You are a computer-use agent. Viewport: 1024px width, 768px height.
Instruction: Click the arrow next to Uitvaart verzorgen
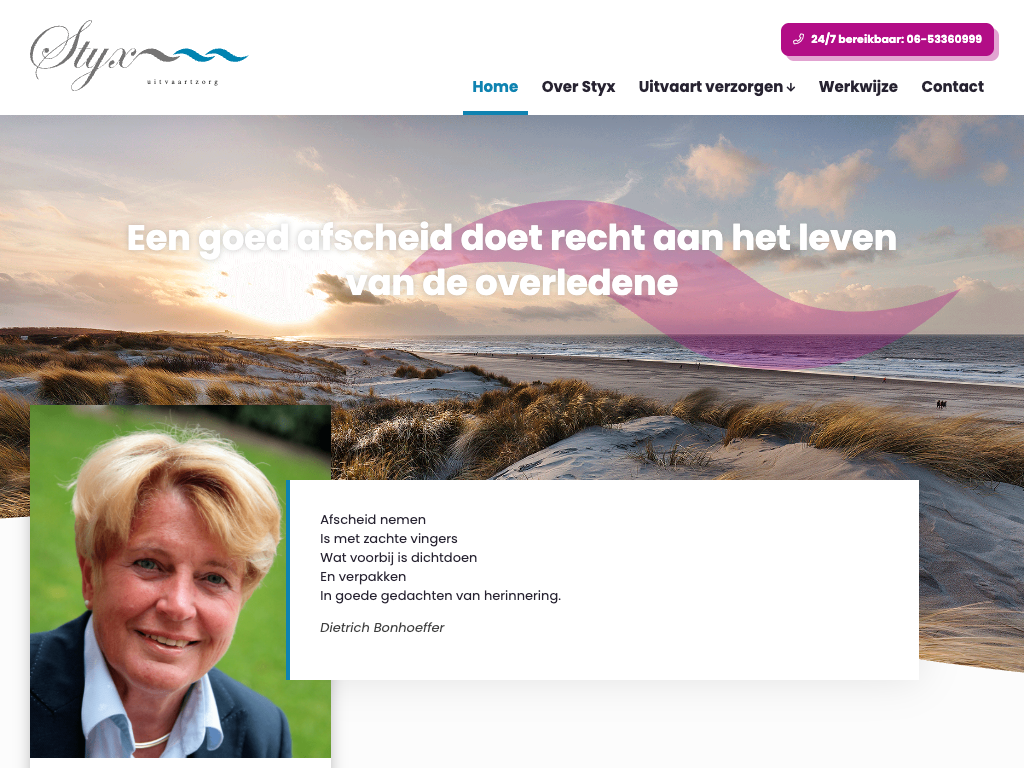791,88
